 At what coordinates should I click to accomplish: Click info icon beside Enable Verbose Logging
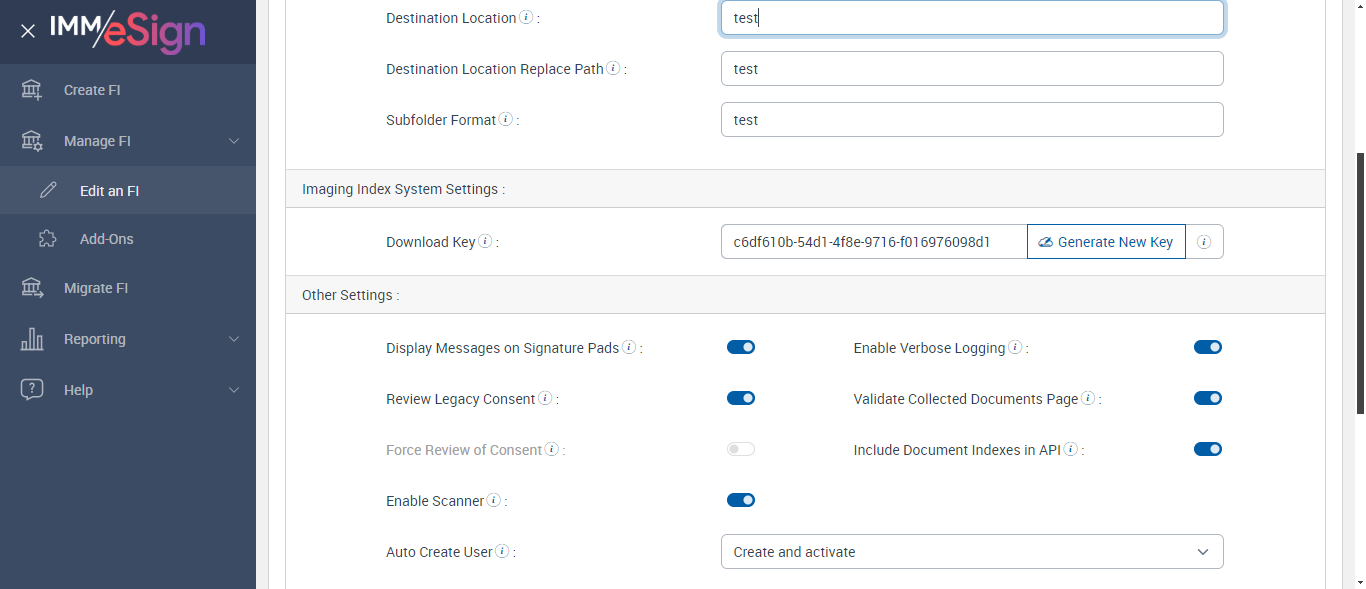1015,348
